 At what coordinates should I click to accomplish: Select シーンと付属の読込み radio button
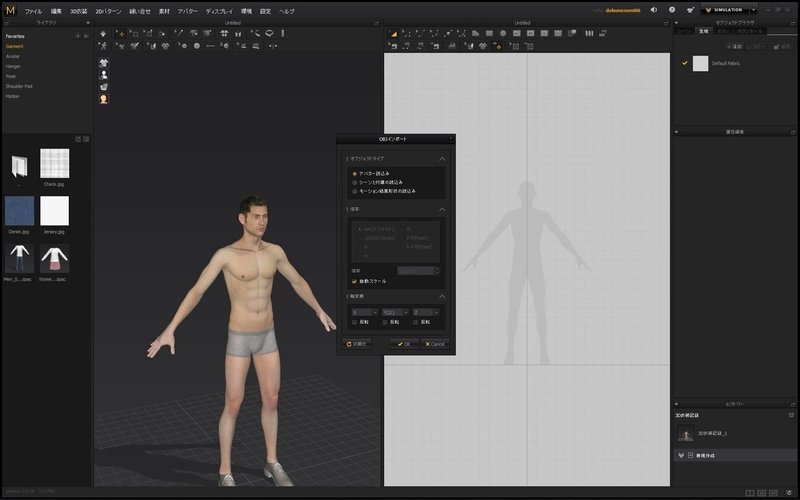coord(355,183)
